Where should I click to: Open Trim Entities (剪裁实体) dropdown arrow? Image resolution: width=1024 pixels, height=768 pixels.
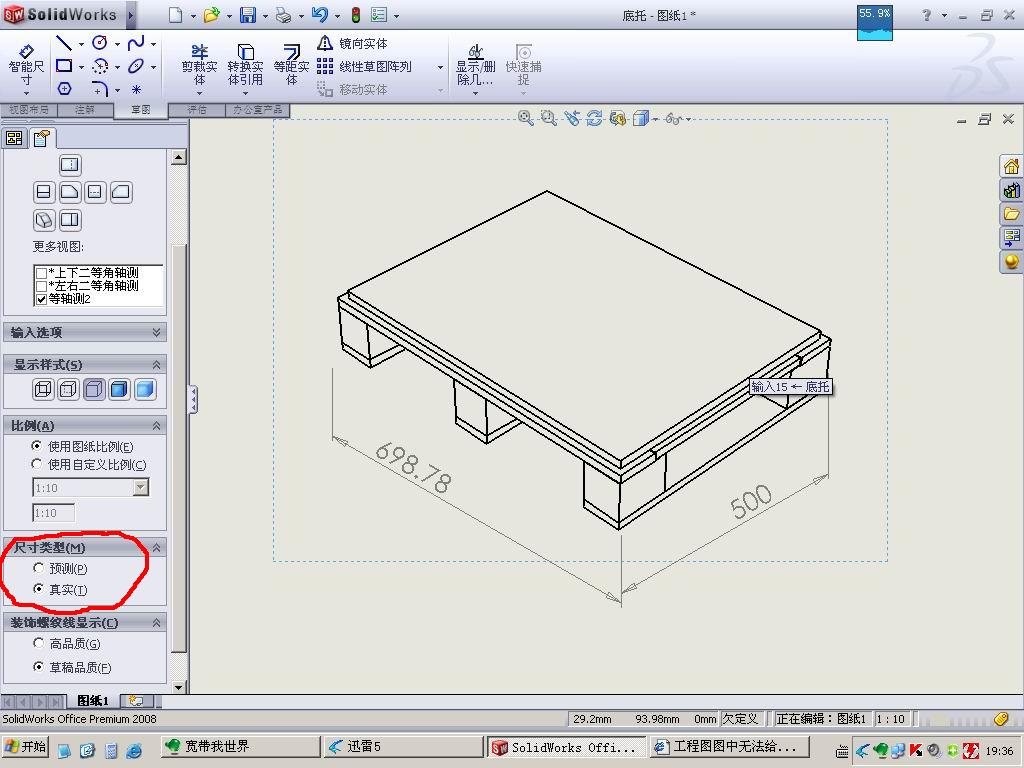point(199,93)
